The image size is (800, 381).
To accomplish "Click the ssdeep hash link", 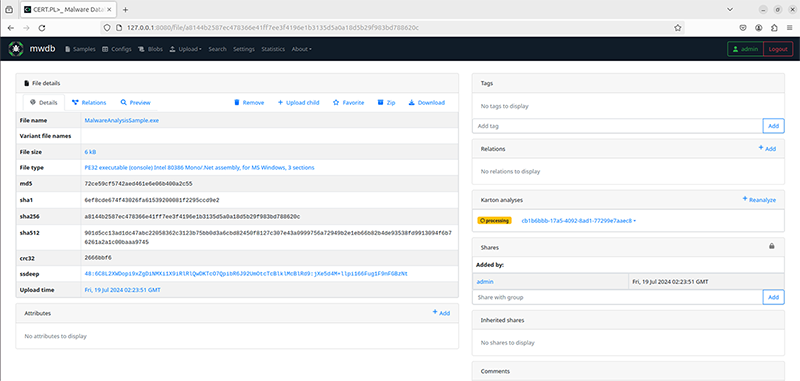I will 246,274.
